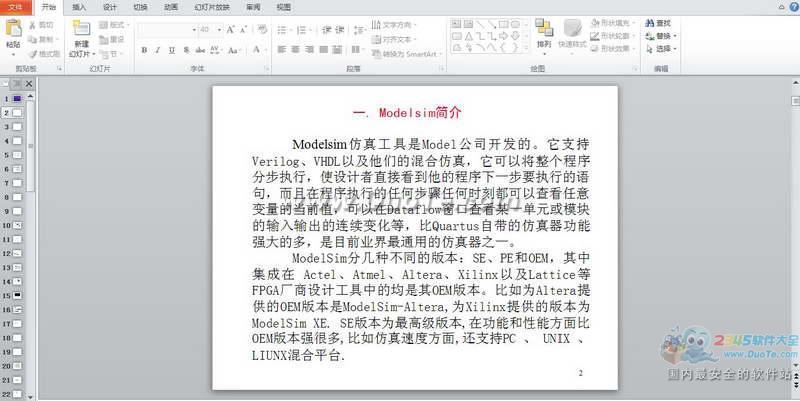Open the File (文件) tab

pos(15,7)
